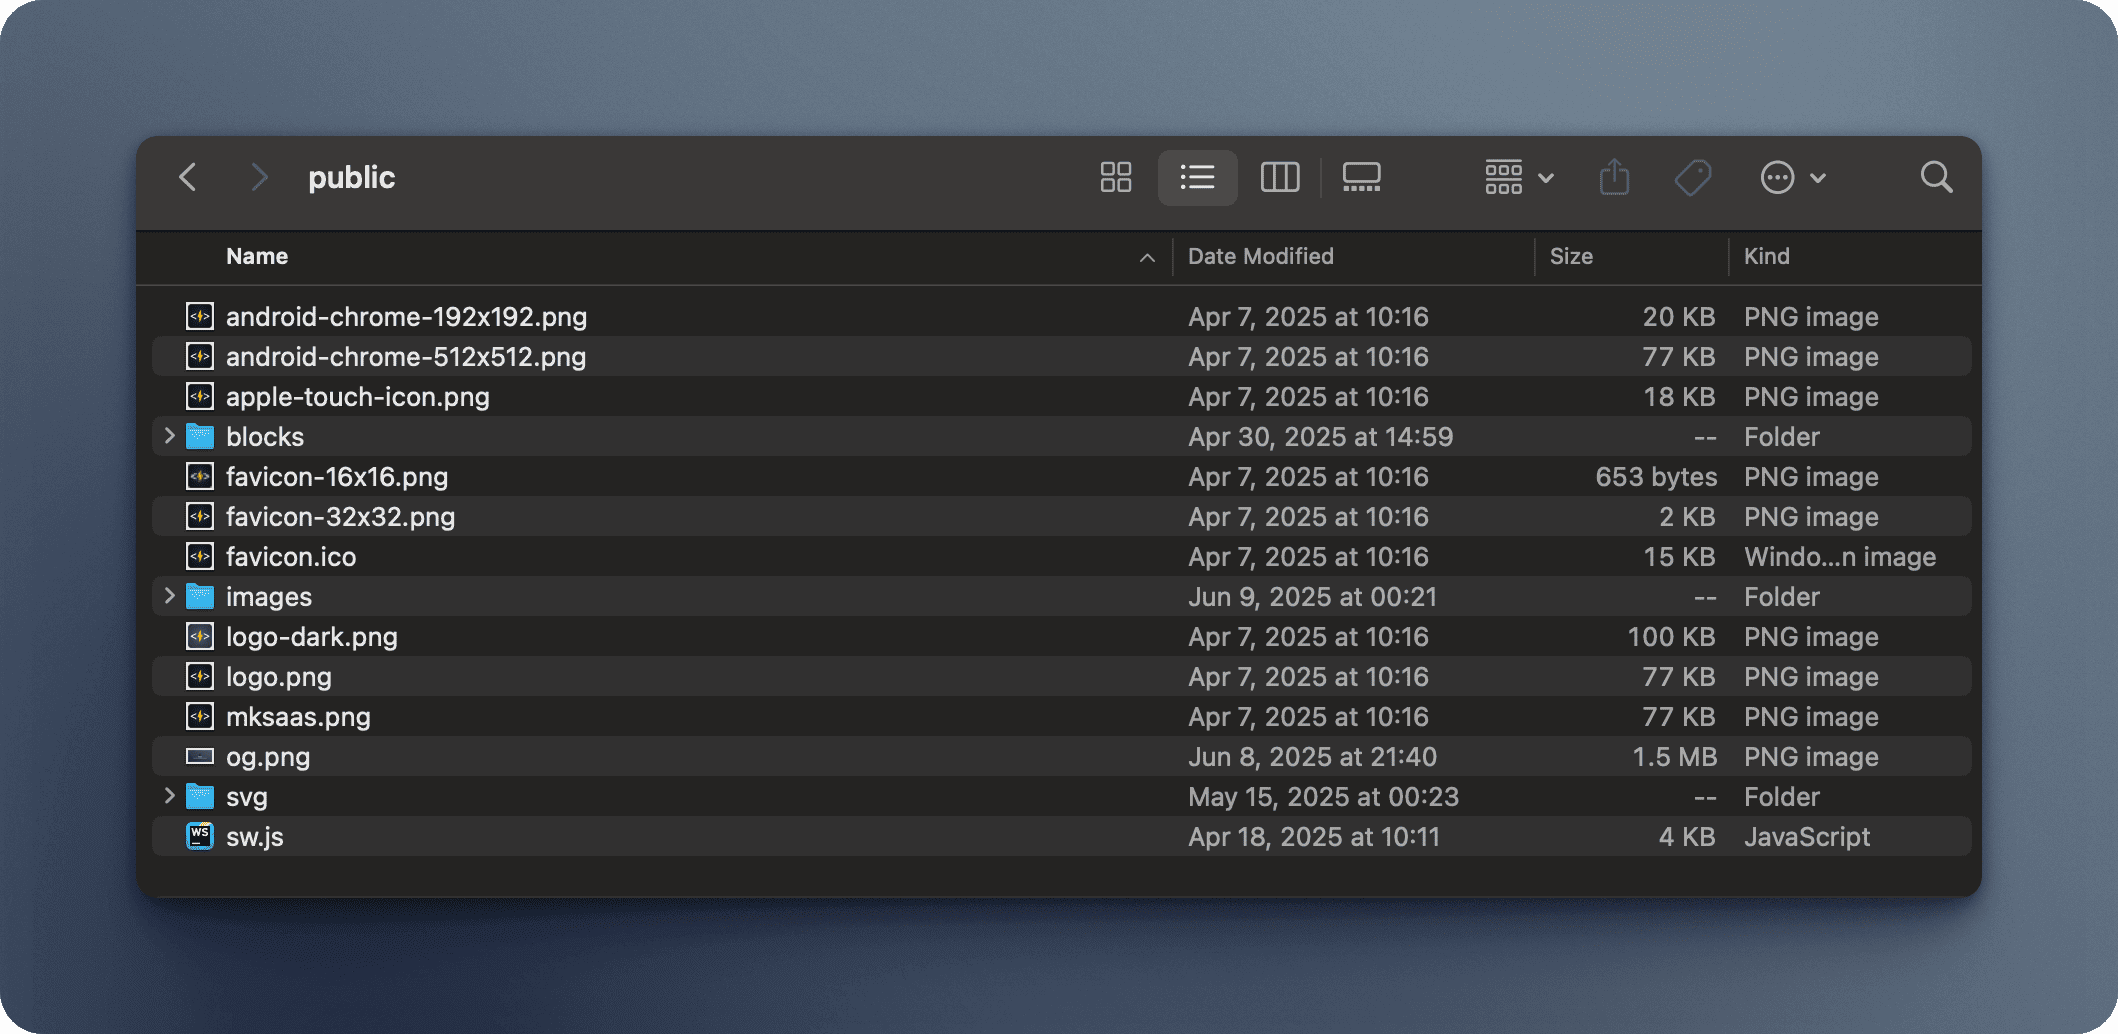Click the Size column header
Screen dimensions: 2118x1034
click(x=1570, y=256)
